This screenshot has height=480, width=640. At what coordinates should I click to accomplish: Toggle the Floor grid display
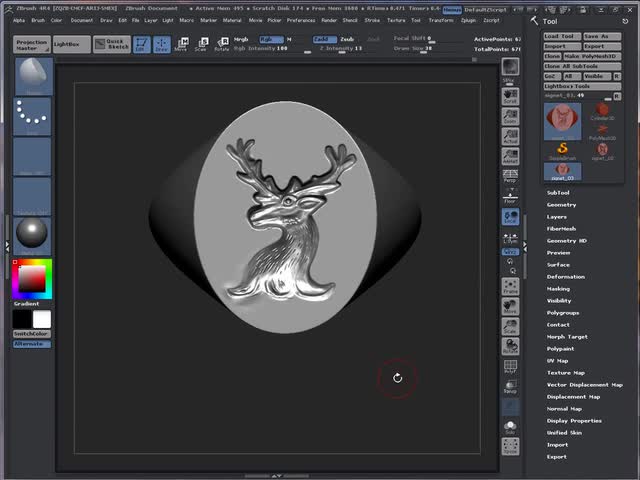coord(510,198)
